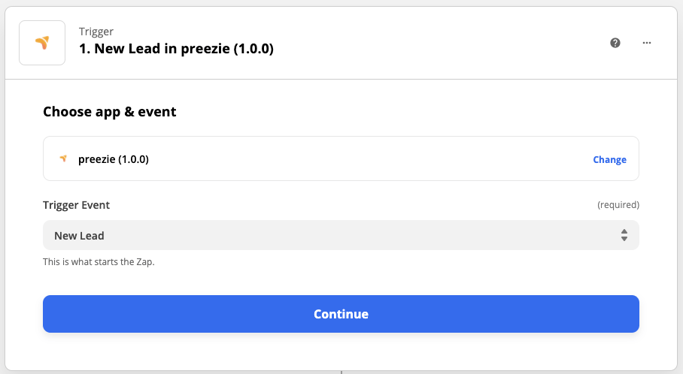This screenshot has width=683, height=374.
Task: Click the Trigger label above the step title
Action: coord(96,31)
